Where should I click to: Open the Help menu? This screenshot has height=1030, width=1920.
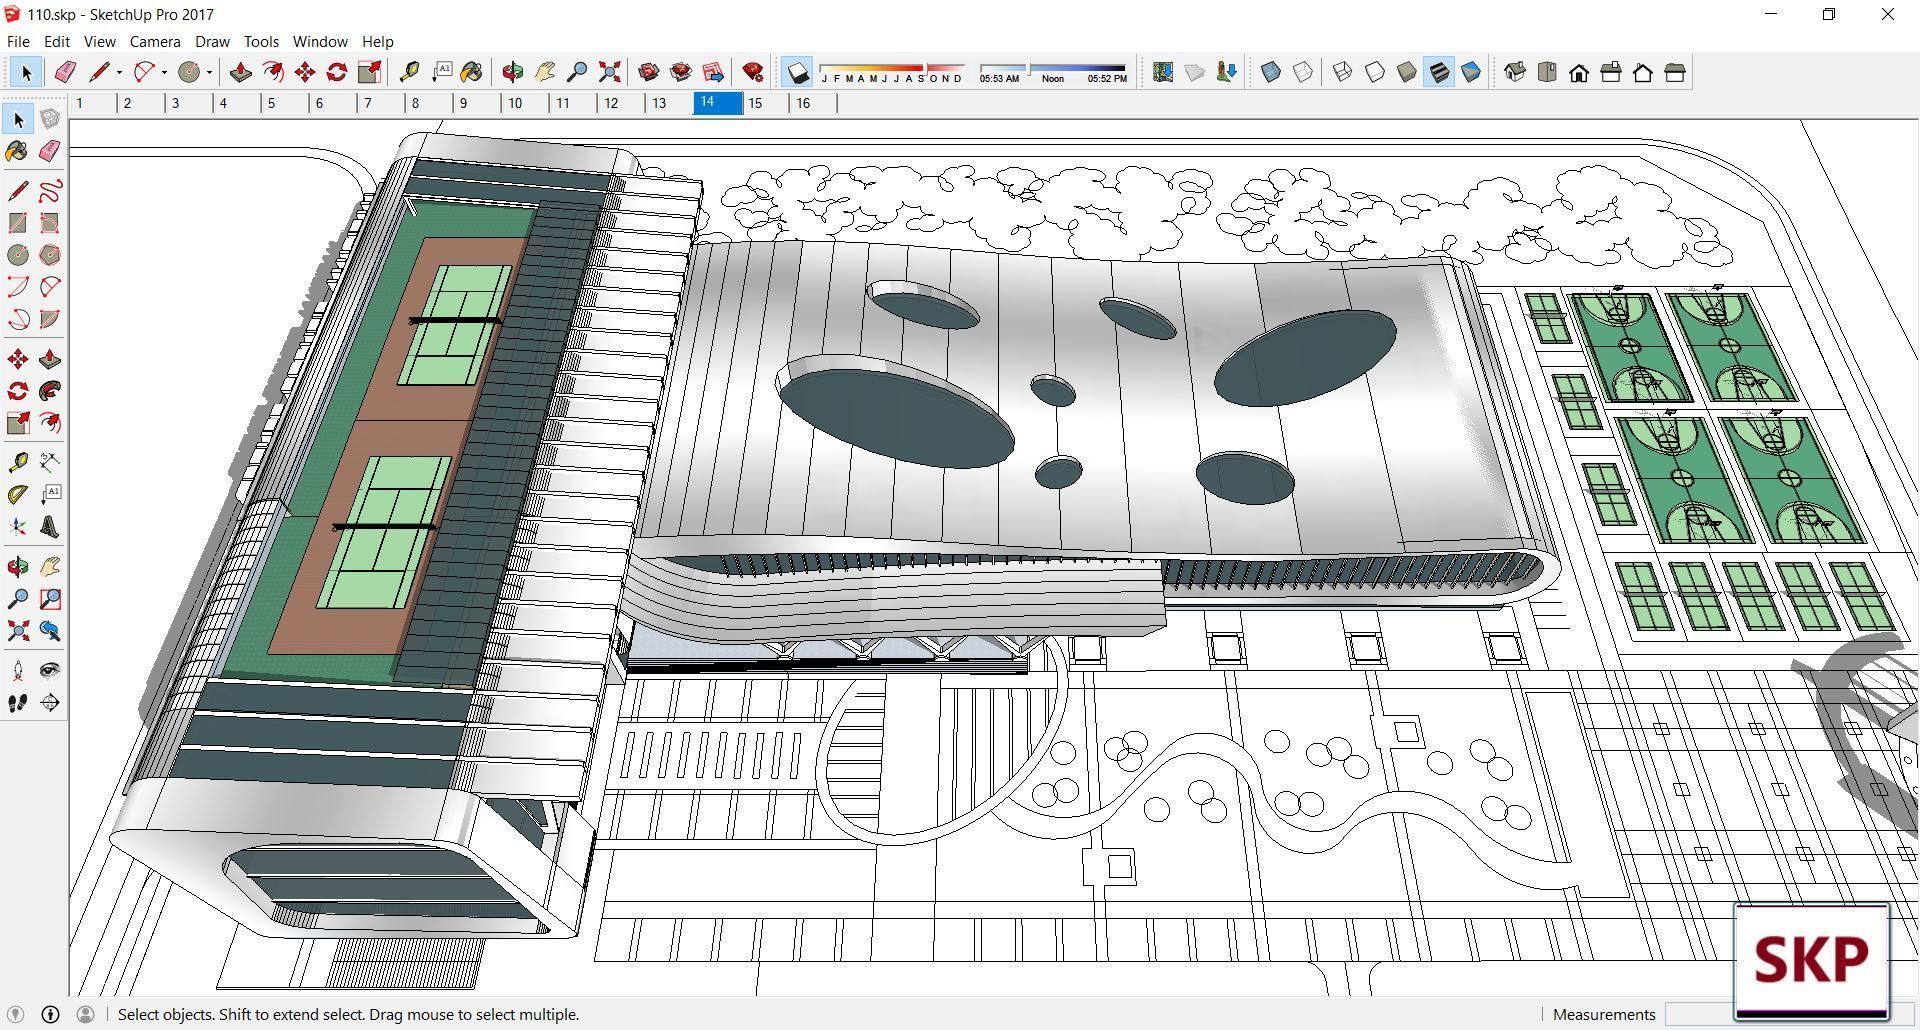[377, 41]
